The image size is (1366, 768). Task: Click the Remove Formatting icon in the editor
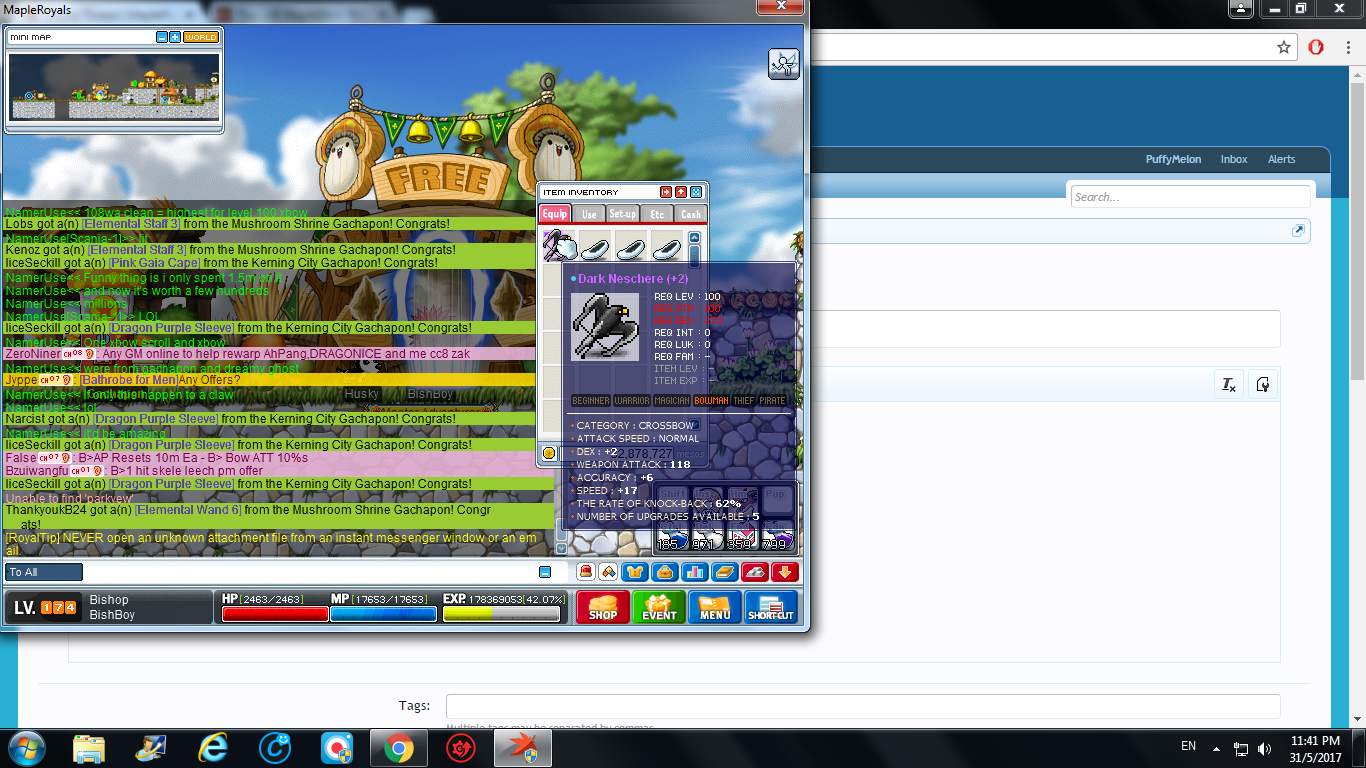(x=1228, y=385)
